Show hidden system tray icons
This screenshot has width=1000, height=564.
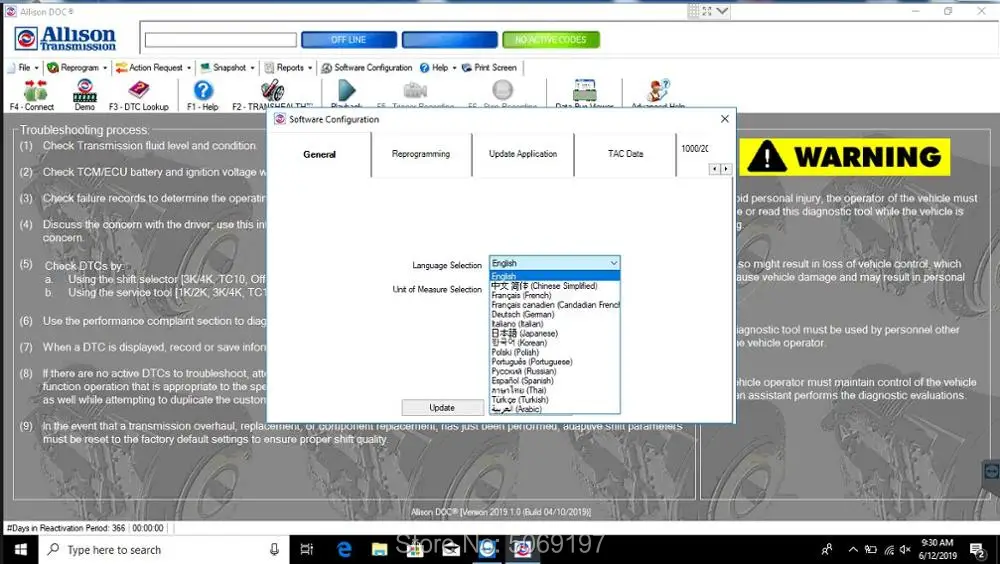click(853, 549)
